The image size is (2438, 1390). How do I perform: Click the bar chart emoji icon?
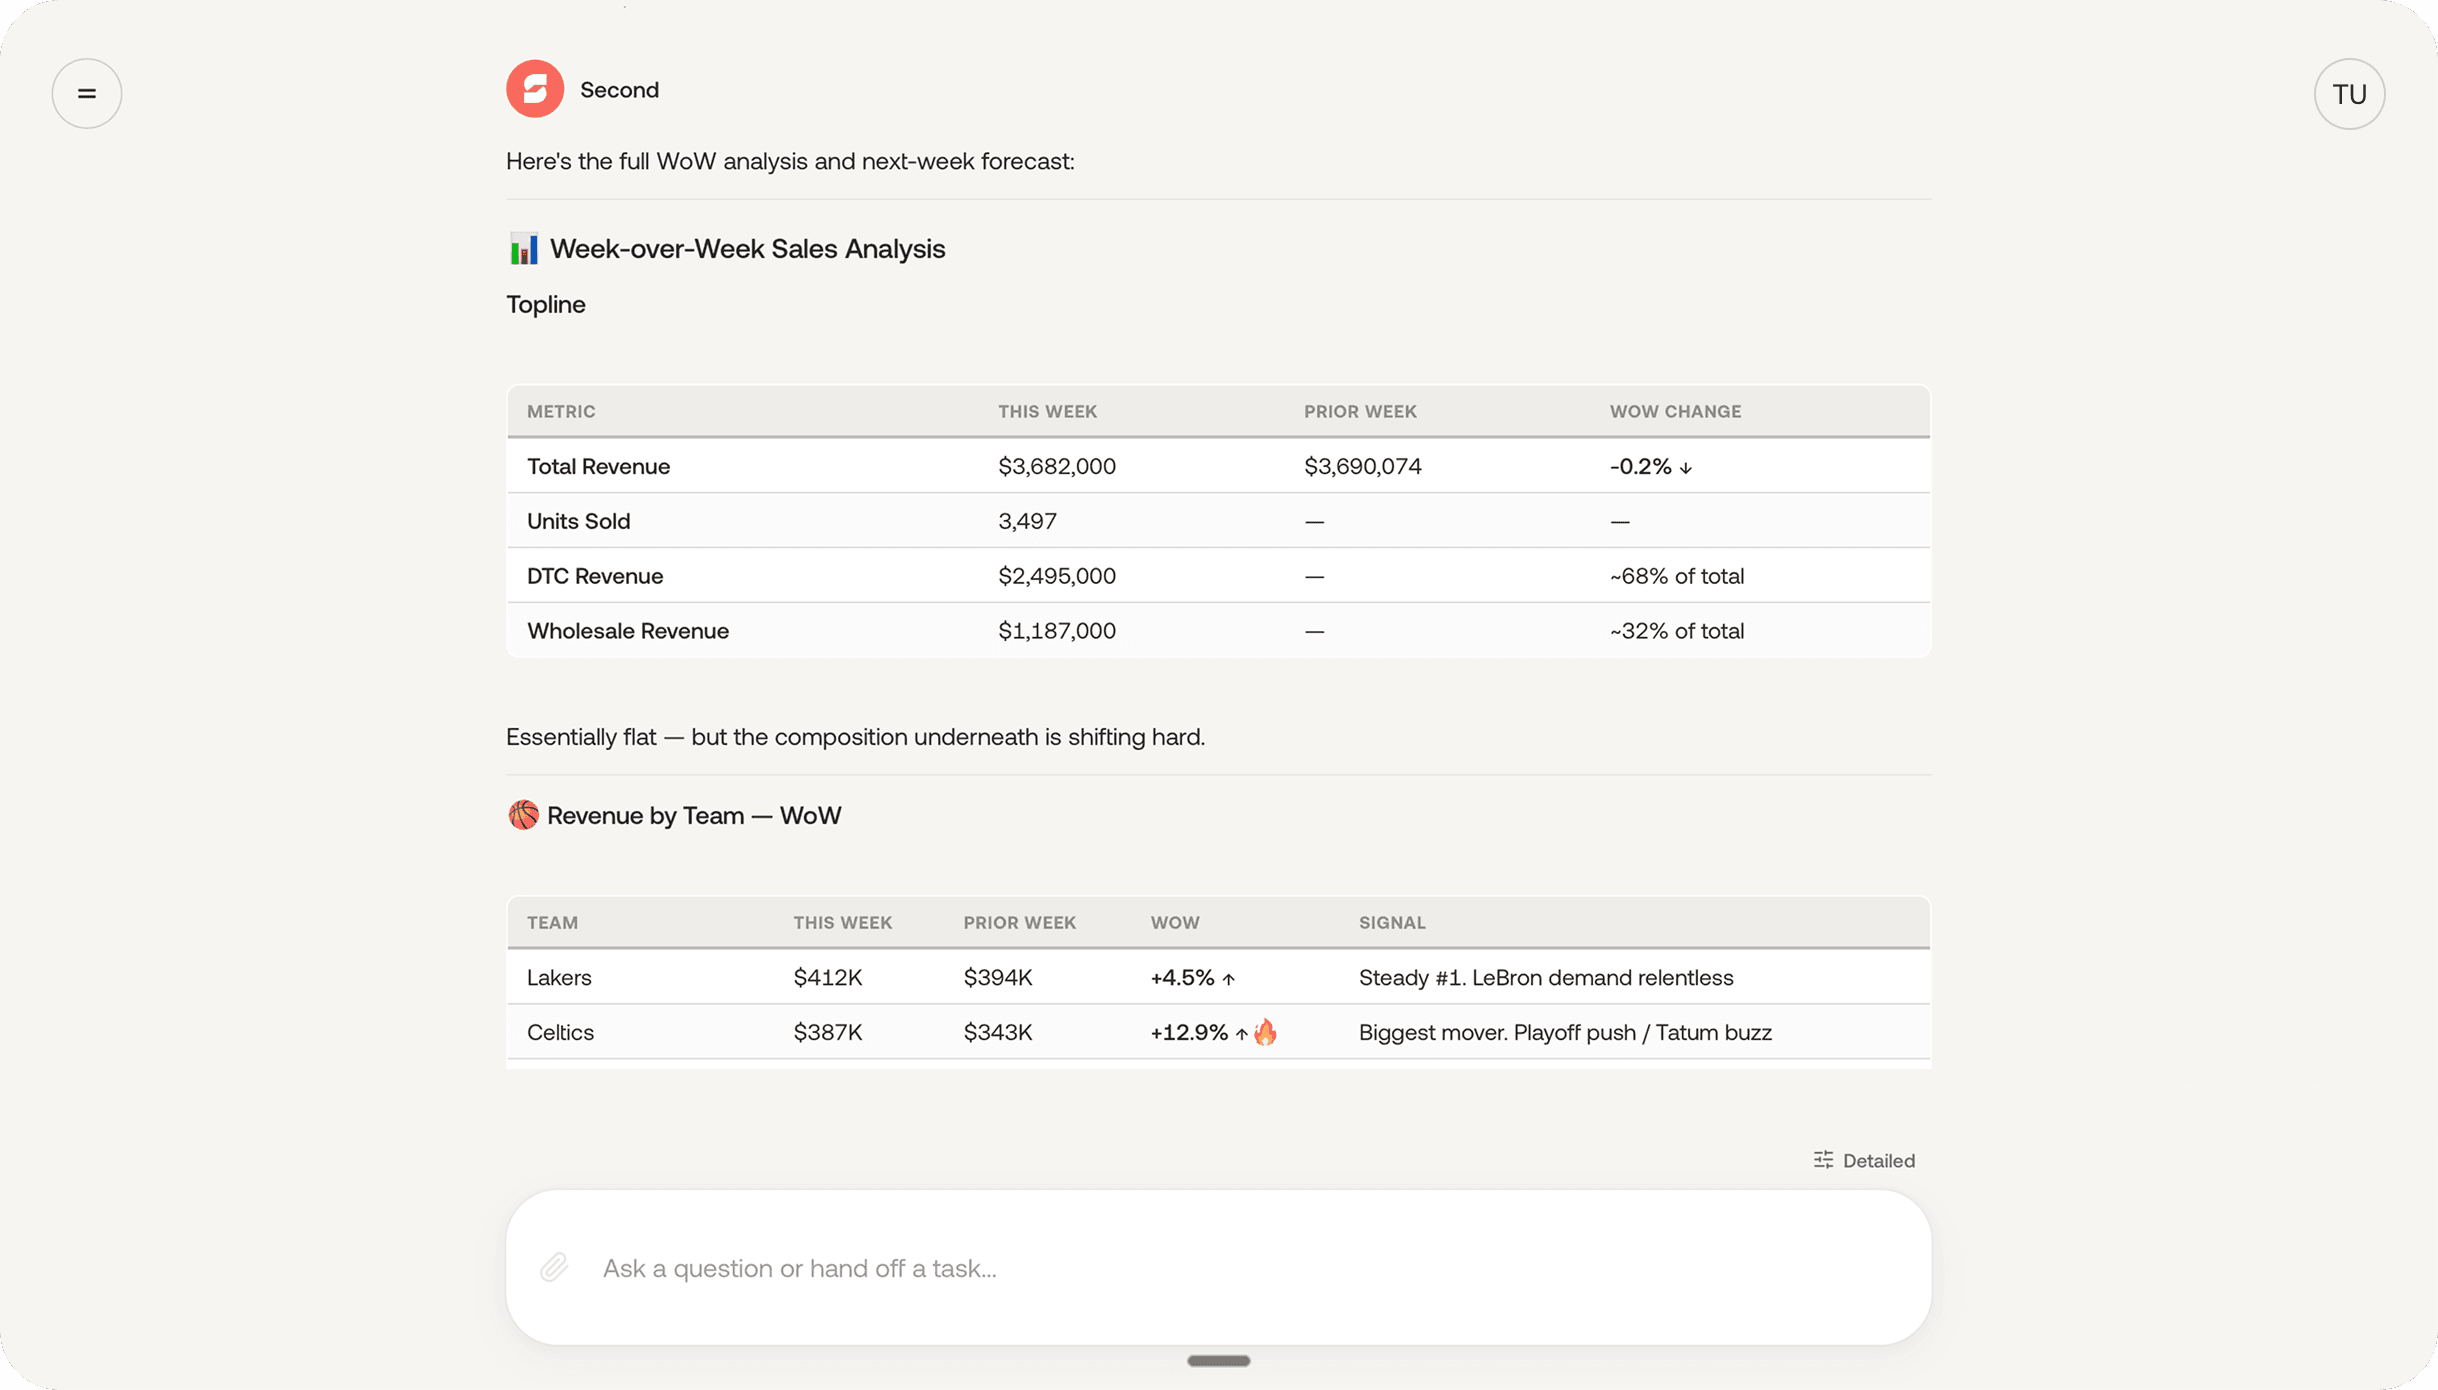(523, 248)
